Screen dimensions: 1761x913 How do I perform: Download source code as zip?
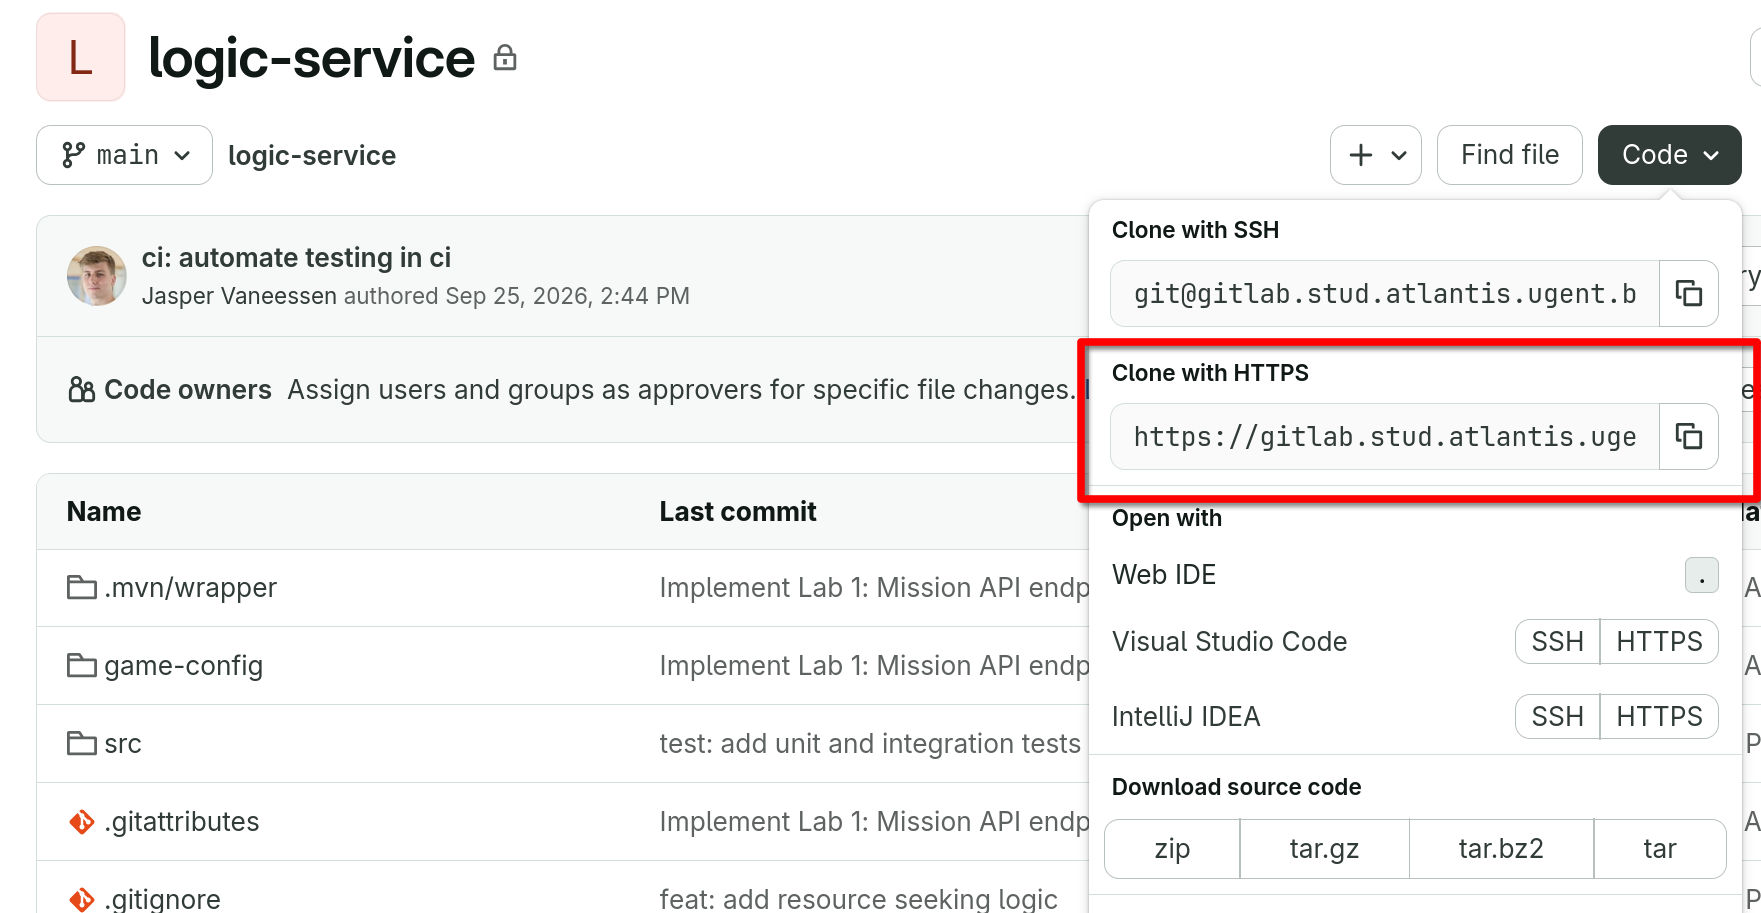[x=1172, y=849]
